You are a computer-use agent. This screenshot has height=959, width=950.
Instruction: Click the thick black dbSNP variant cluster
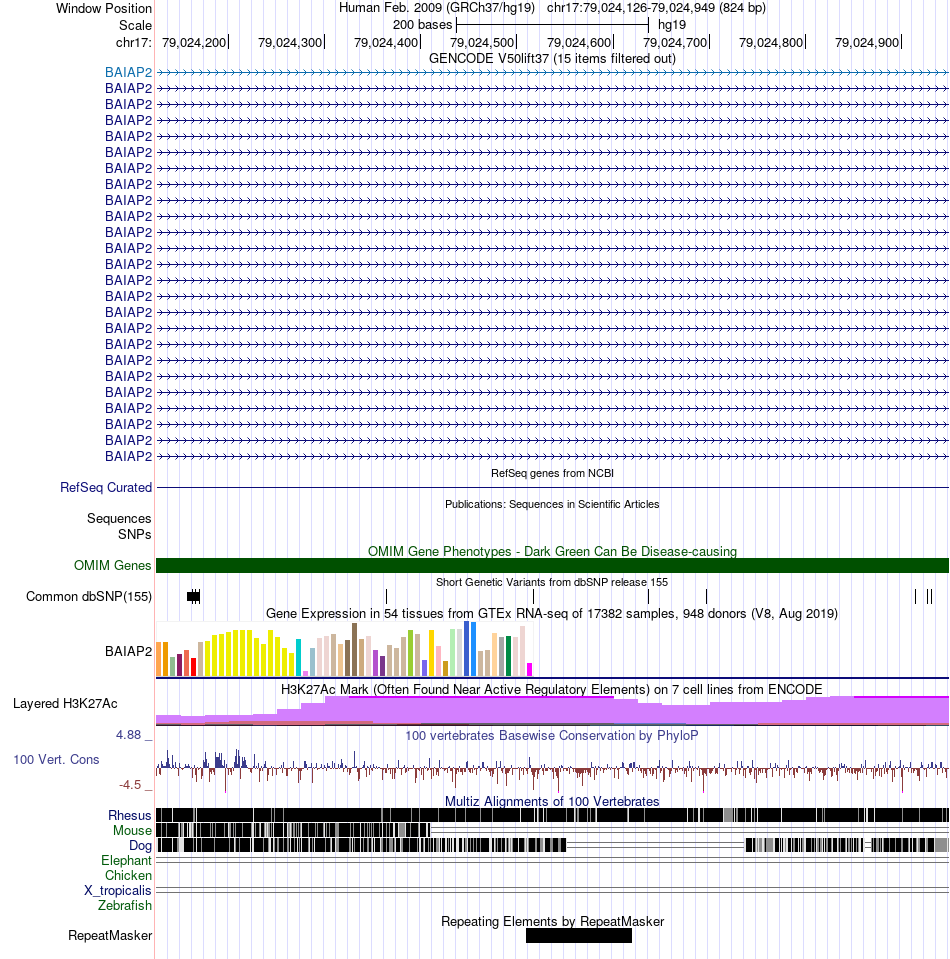click(x=194, y=597)
